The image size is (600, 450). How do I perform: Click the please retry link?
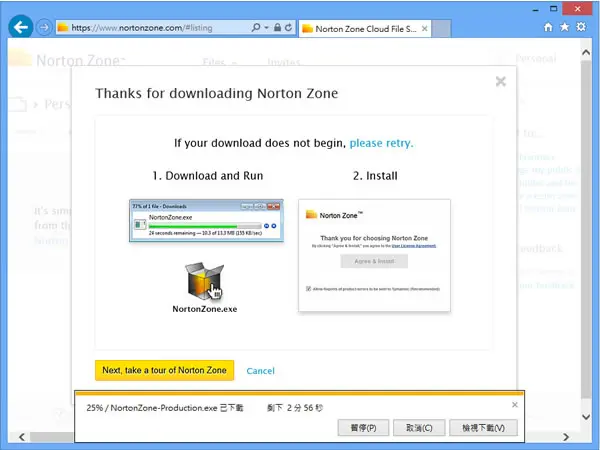(381, 143)
